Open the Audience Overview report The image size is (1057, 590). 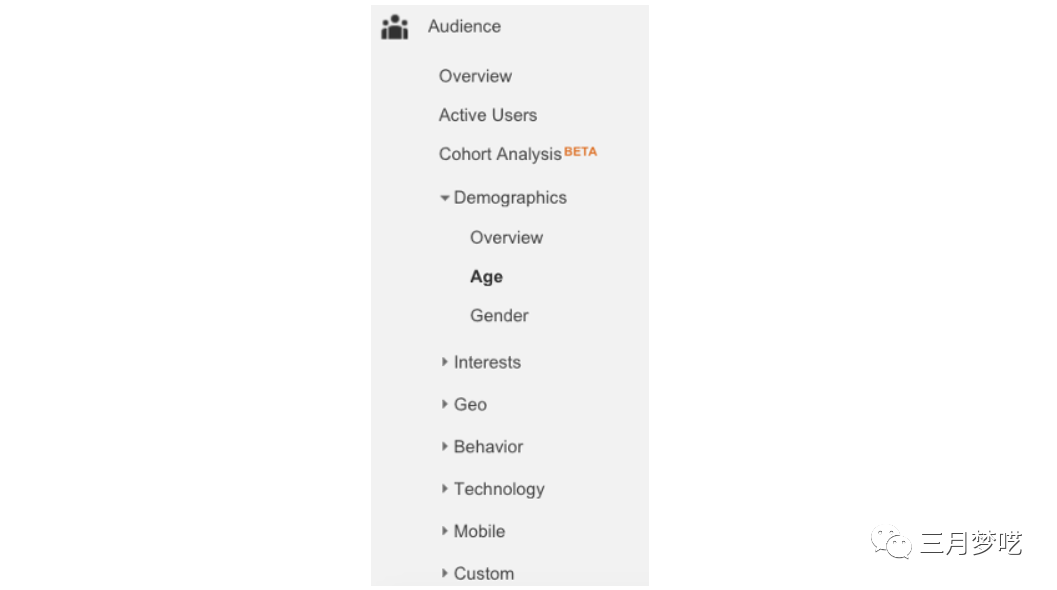coord(475,76)
